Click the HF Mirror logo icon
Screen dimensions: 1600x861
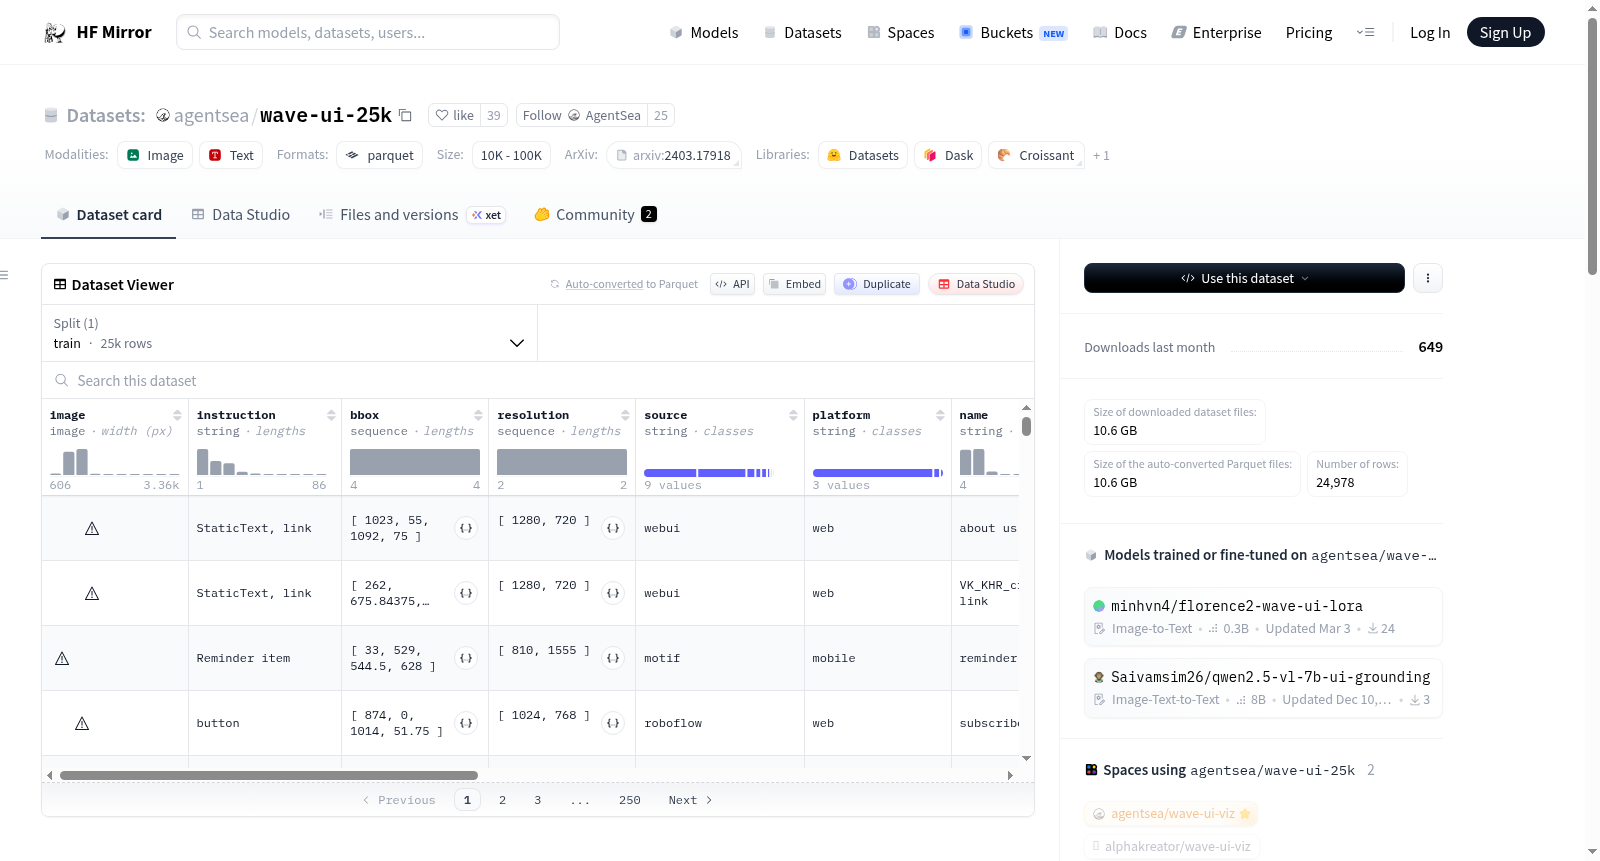click(x=55, y=32)
